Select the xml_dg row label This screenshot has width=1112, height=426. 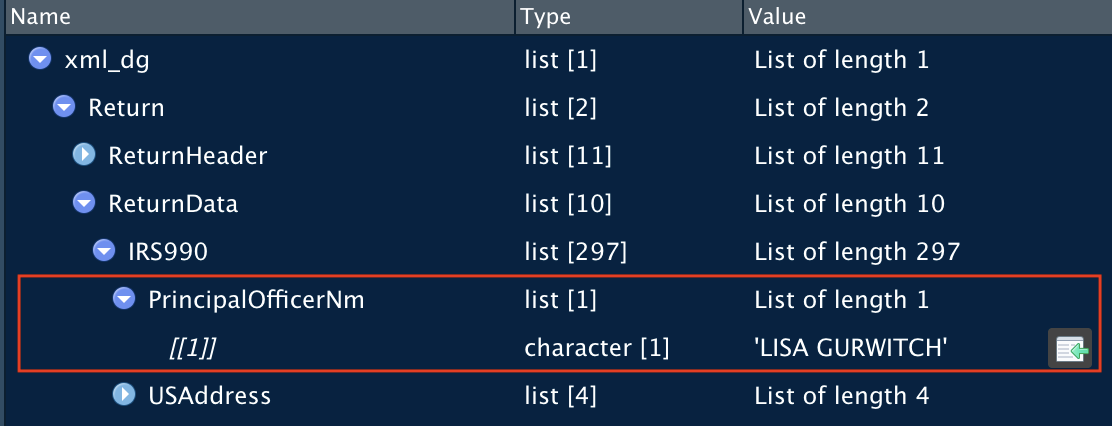pos(107,60)
